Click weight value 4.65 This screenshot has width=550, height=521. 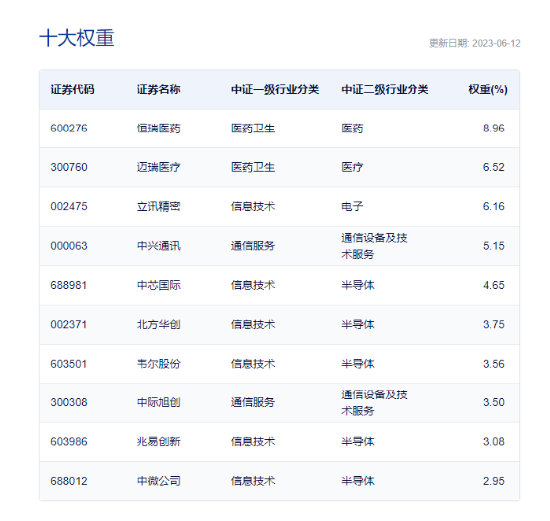click(x=494, y=285)
